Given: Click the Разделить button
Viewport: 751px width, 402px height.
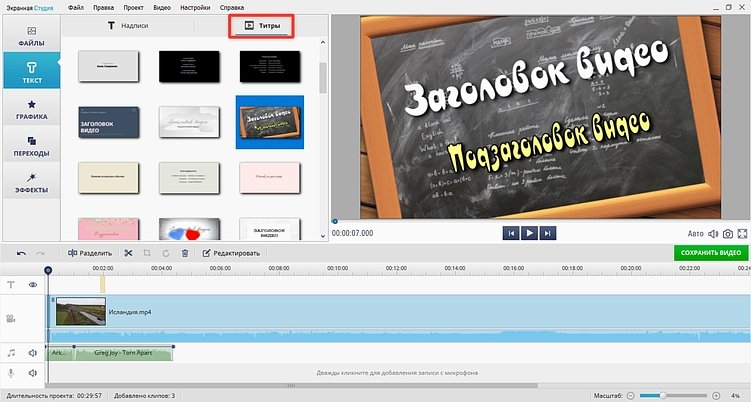Looking at the screenshot, I should pyautogui.click(x=90, y=253).
